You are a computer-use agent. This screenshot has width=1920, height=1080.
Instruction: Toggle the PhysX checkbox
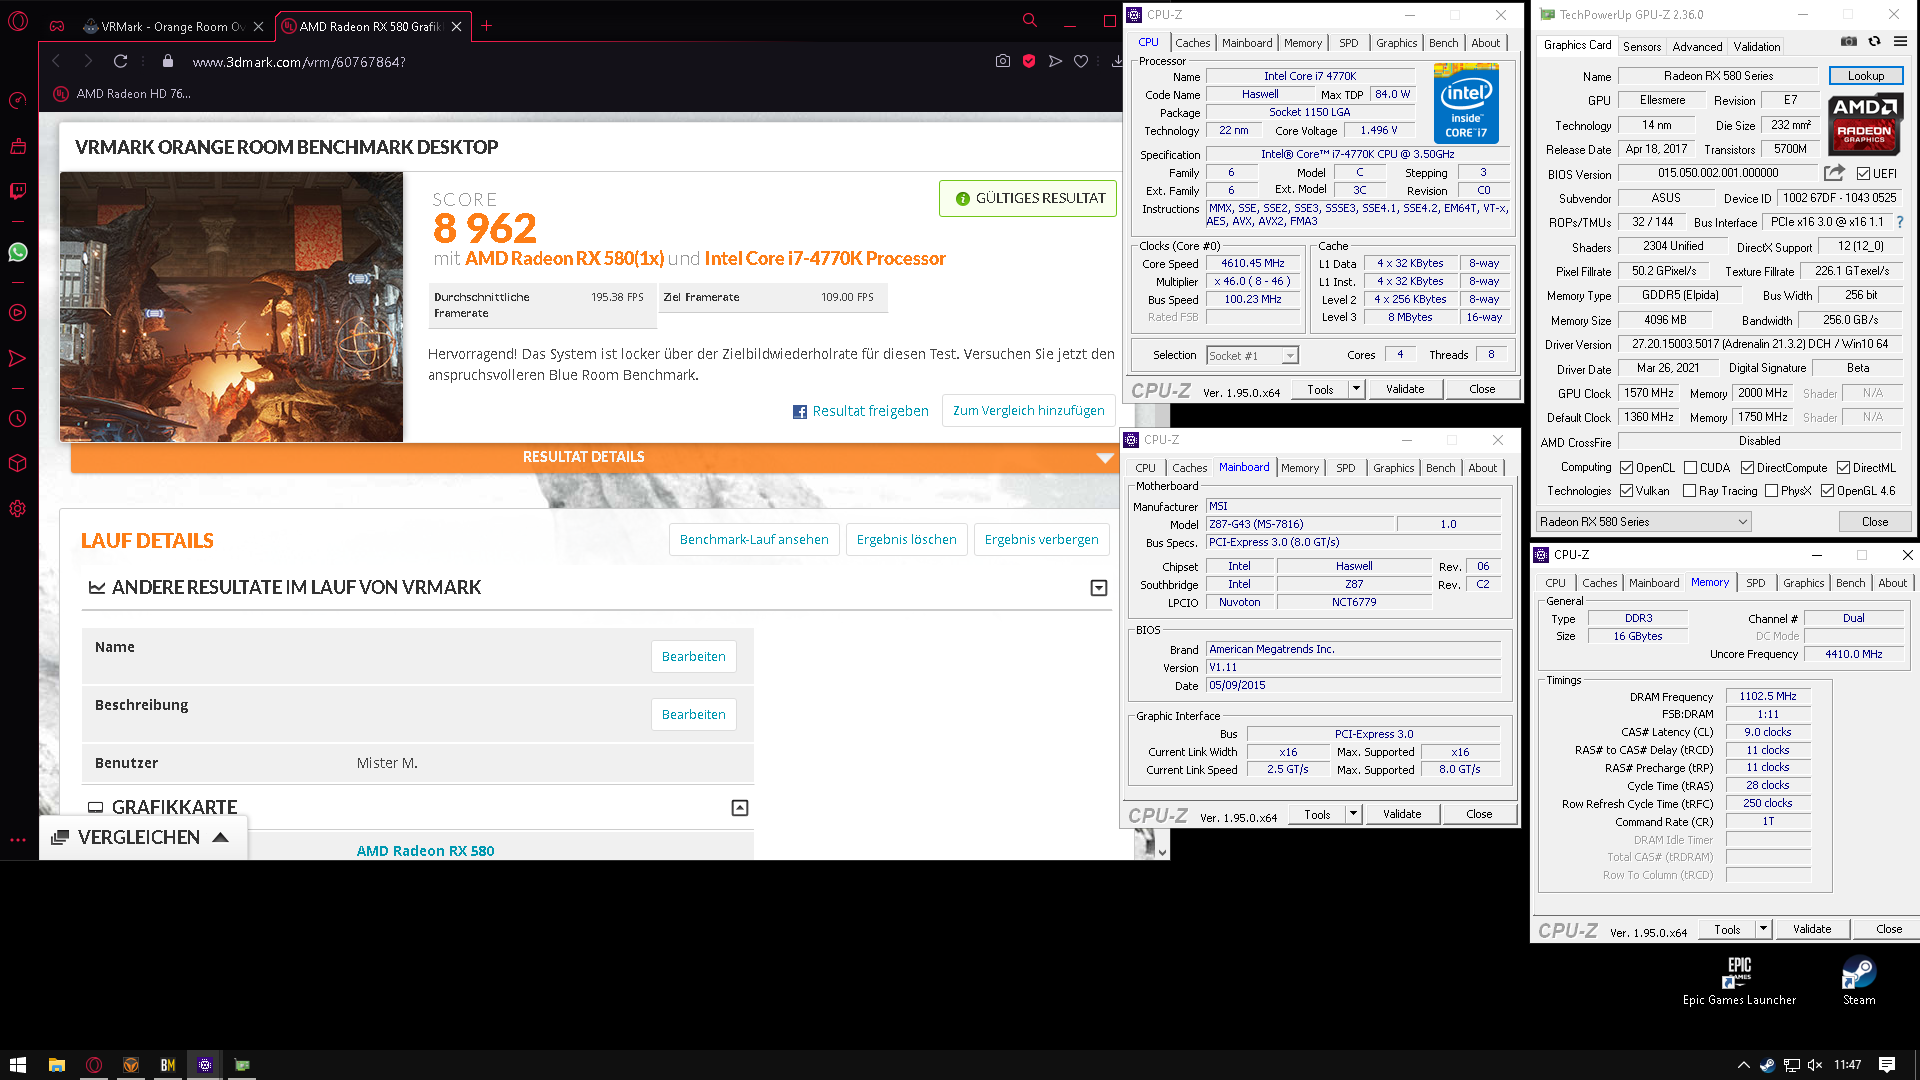(x=1772, y=491)
